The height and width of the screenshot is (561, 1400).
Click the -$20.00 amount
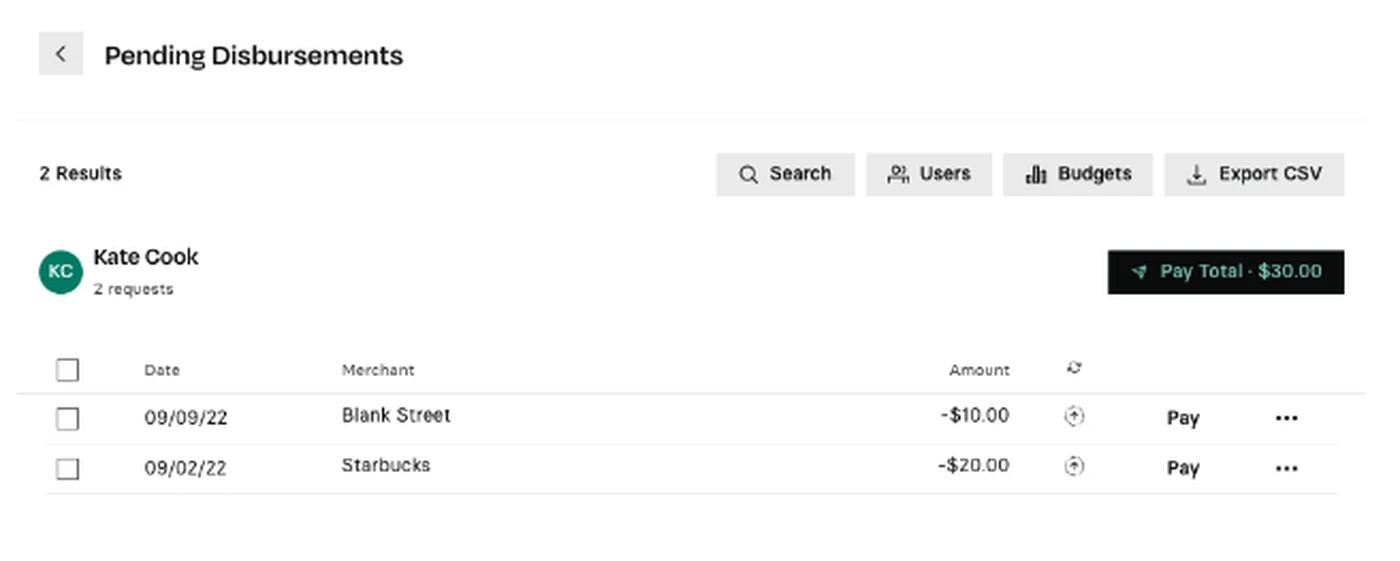974,465
